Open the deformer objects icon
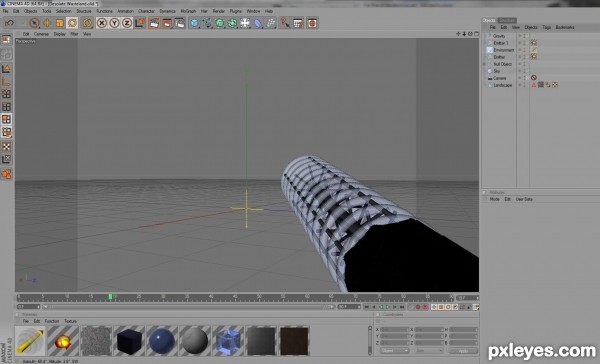 (x=258, y=23)
